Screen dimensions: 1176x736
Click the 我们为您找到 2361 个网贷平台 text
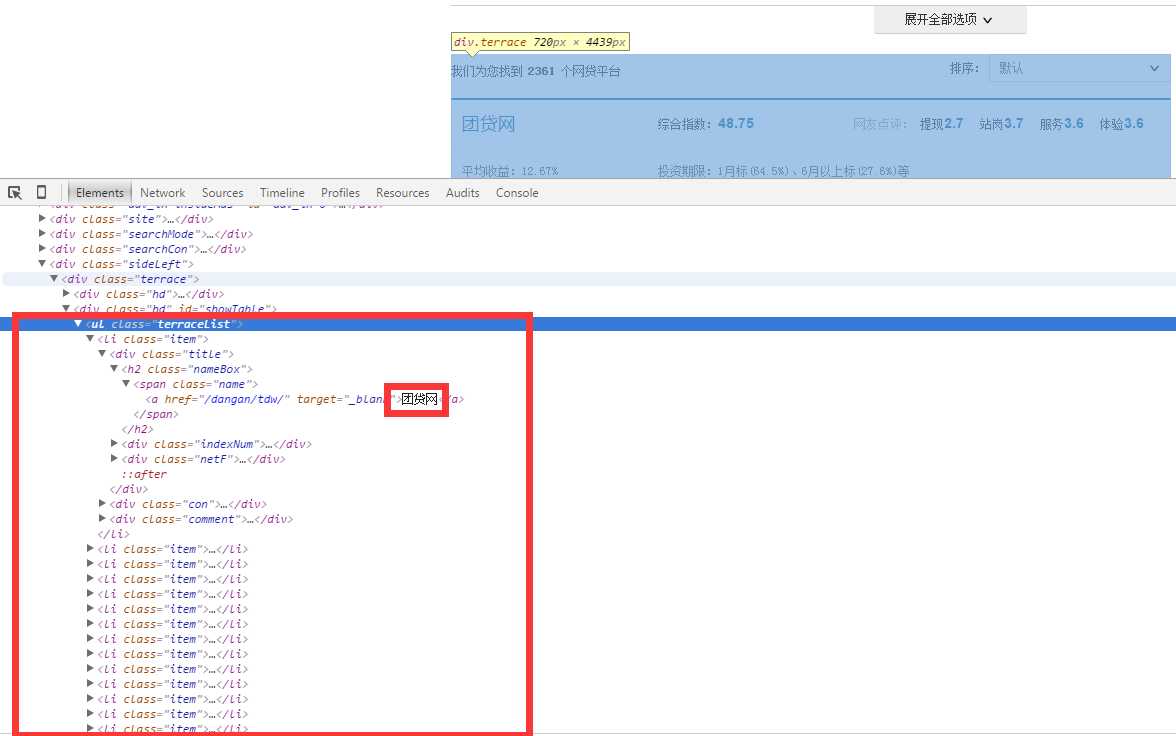point(536,71)
